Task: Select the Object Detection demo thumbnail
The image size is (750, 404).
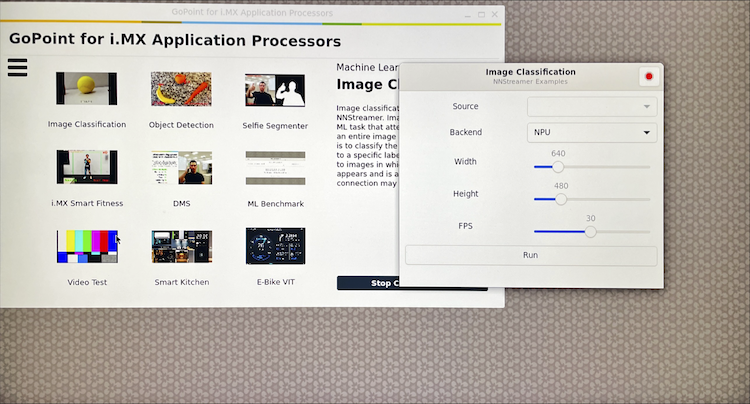Action: 181,89
